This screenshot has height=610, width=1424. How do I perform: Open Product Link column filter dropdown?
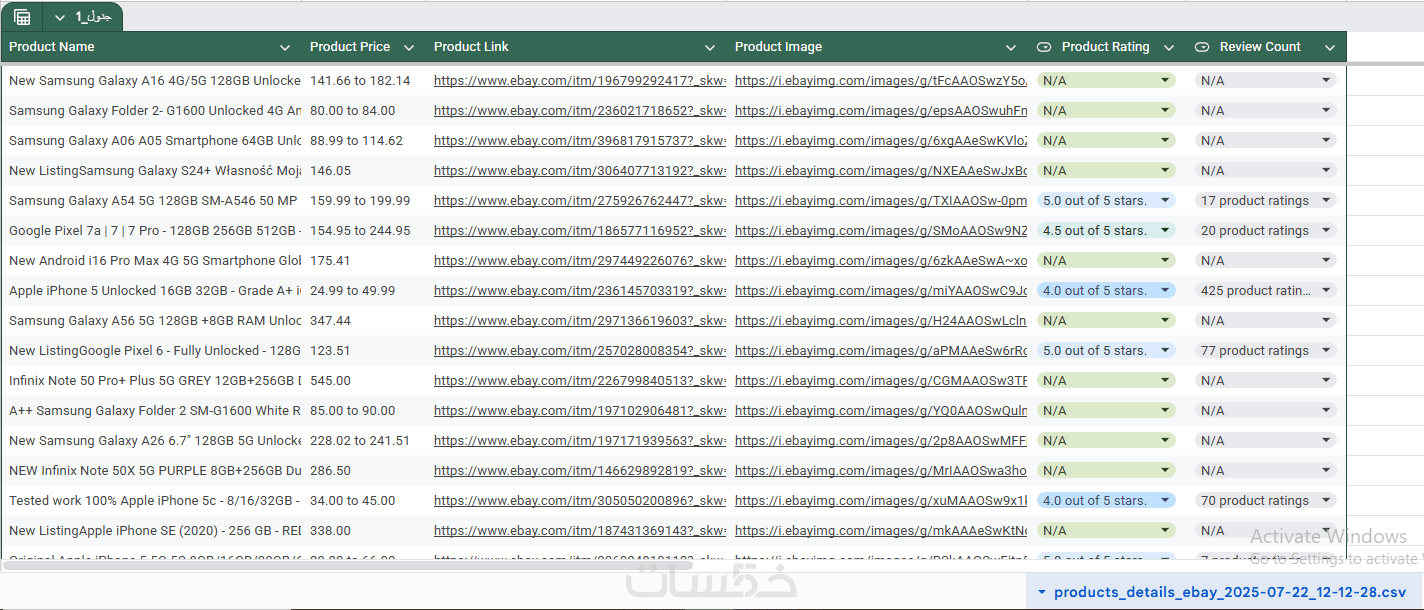coord(710,47)
